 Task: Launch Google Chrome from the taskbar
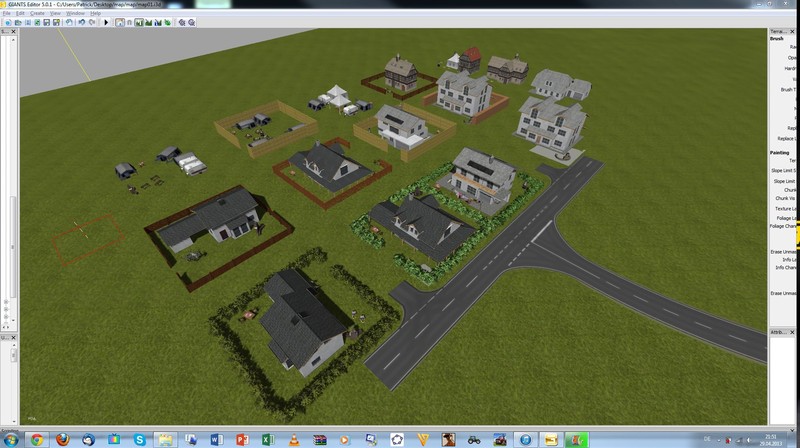coord(37,439)
